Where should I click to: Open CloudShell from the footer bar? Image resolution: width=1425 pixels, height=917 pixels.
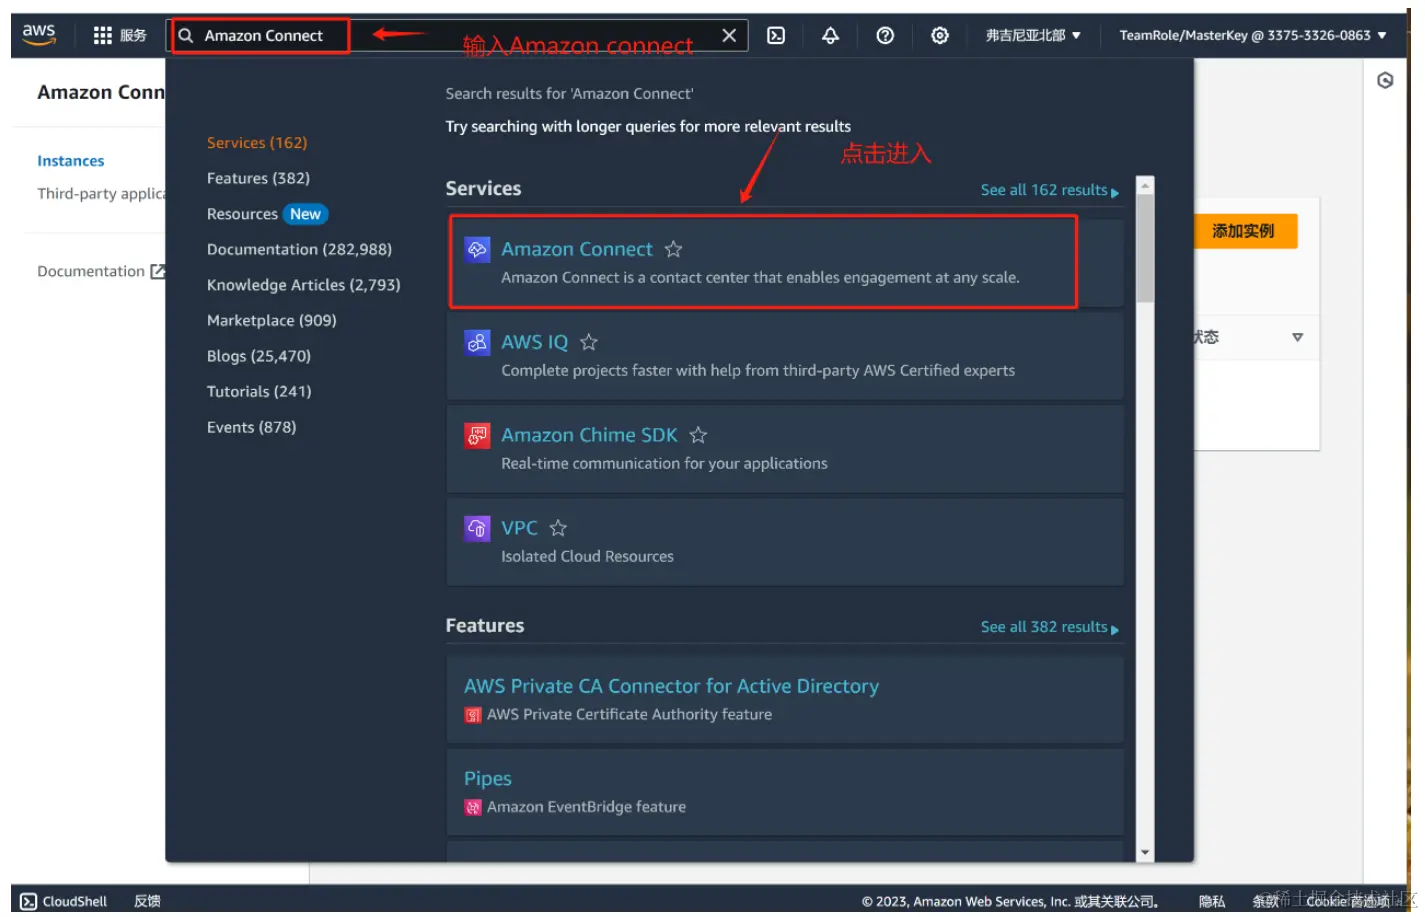[x=64, y=901]
